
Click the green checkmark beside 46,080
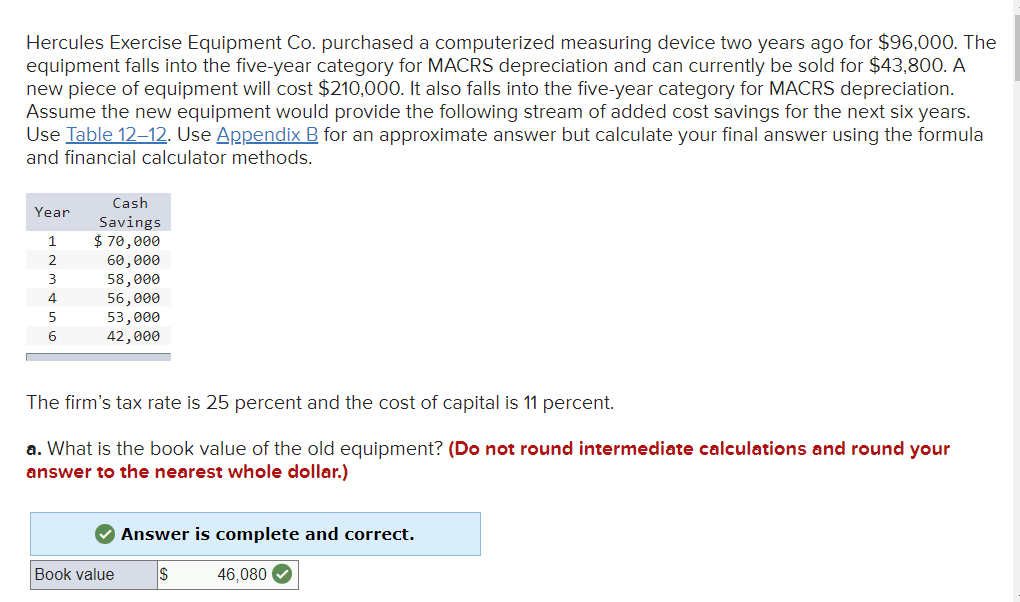pos(280,574)
